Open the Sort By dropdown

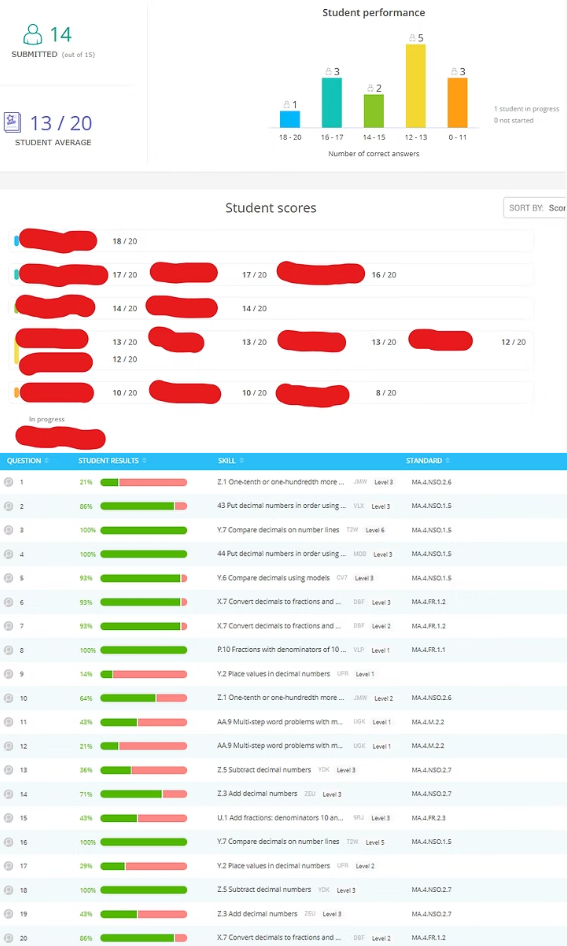(x=535, y=208)
